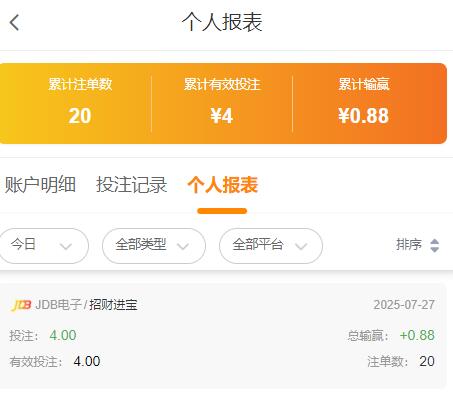
Task: Switch to the 投注记录 tab
Action: point(131,184)
